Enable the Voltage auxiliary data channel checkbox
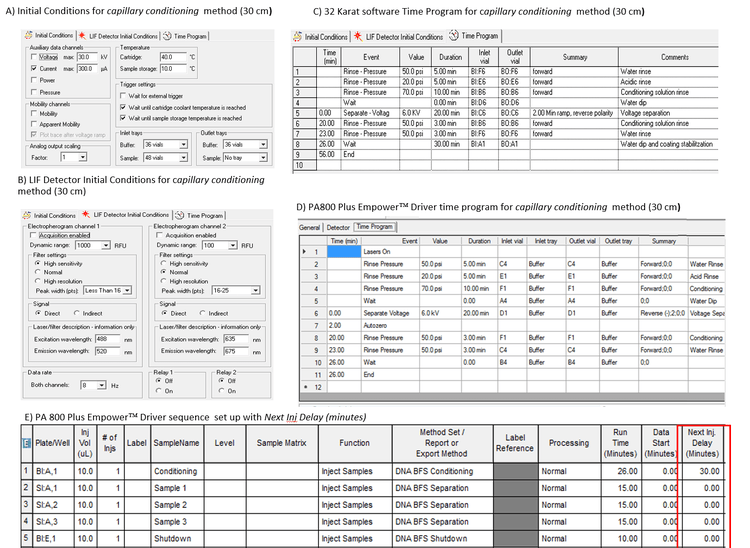This screenshot has height=548, width=750. click(x=34, y=58)
